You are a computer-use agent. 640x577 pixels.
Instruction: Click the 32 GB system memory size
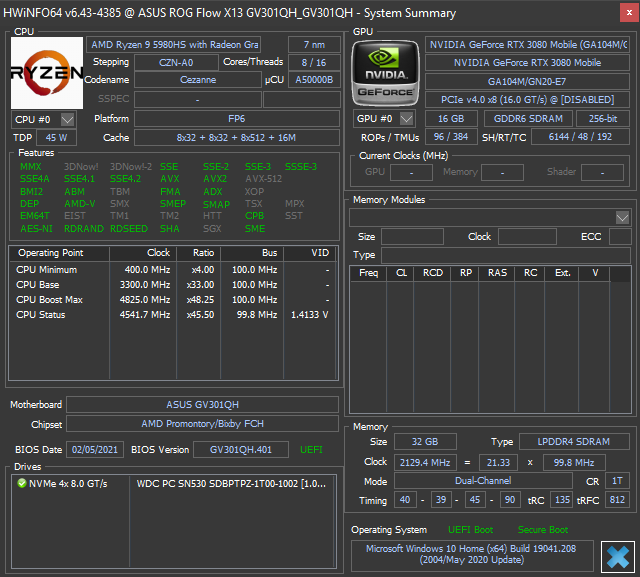coord(425,442)
